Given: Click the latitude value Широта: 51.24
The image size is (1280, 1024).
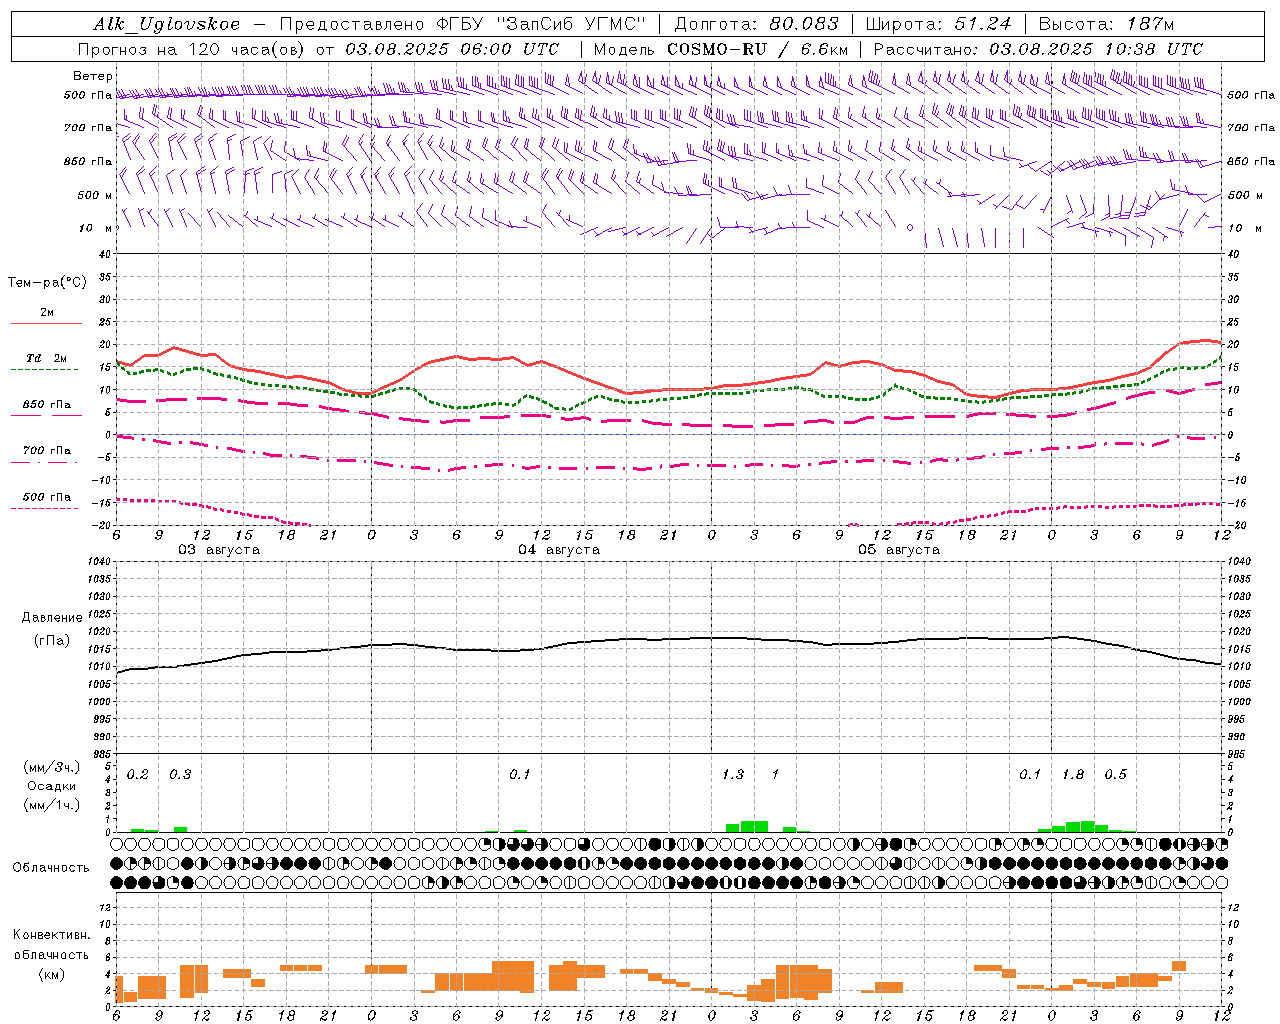Looking at the screenshot, I should (938, 24).
